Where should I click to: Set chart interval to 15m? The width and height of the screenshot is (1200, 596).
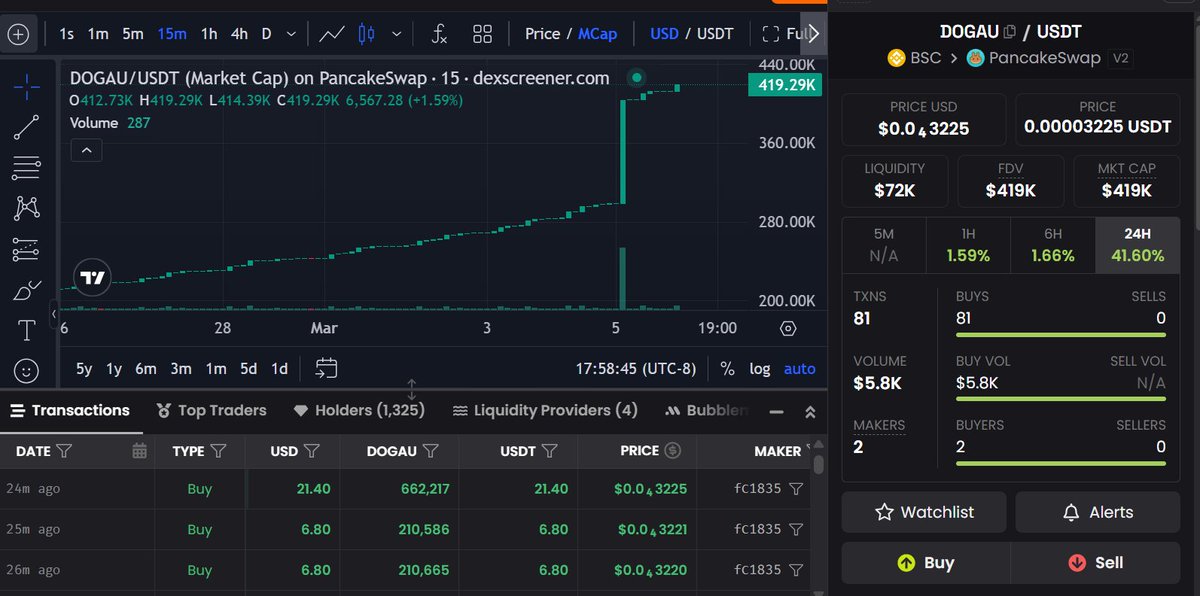172,34
